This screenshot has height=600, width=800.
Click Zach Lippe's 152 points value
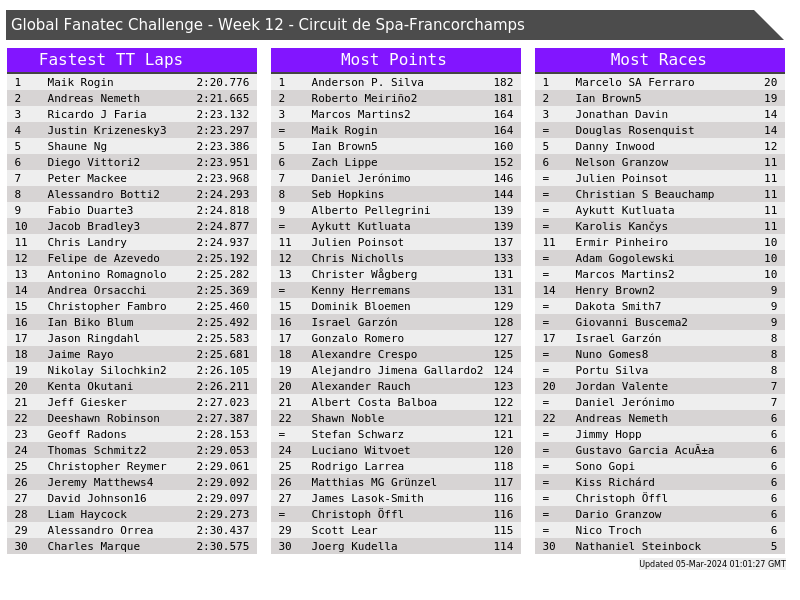(x=503, y=162)
